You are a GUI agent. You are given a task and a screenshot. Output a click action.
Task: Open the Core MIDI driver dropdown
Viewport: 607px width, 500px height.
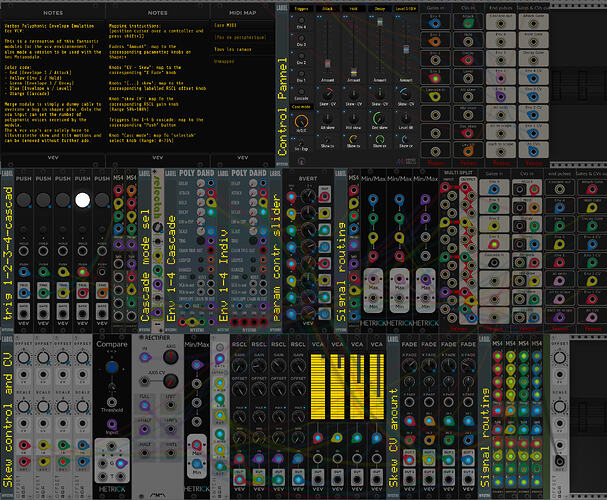pyautogui.click(x=242, y=25)
